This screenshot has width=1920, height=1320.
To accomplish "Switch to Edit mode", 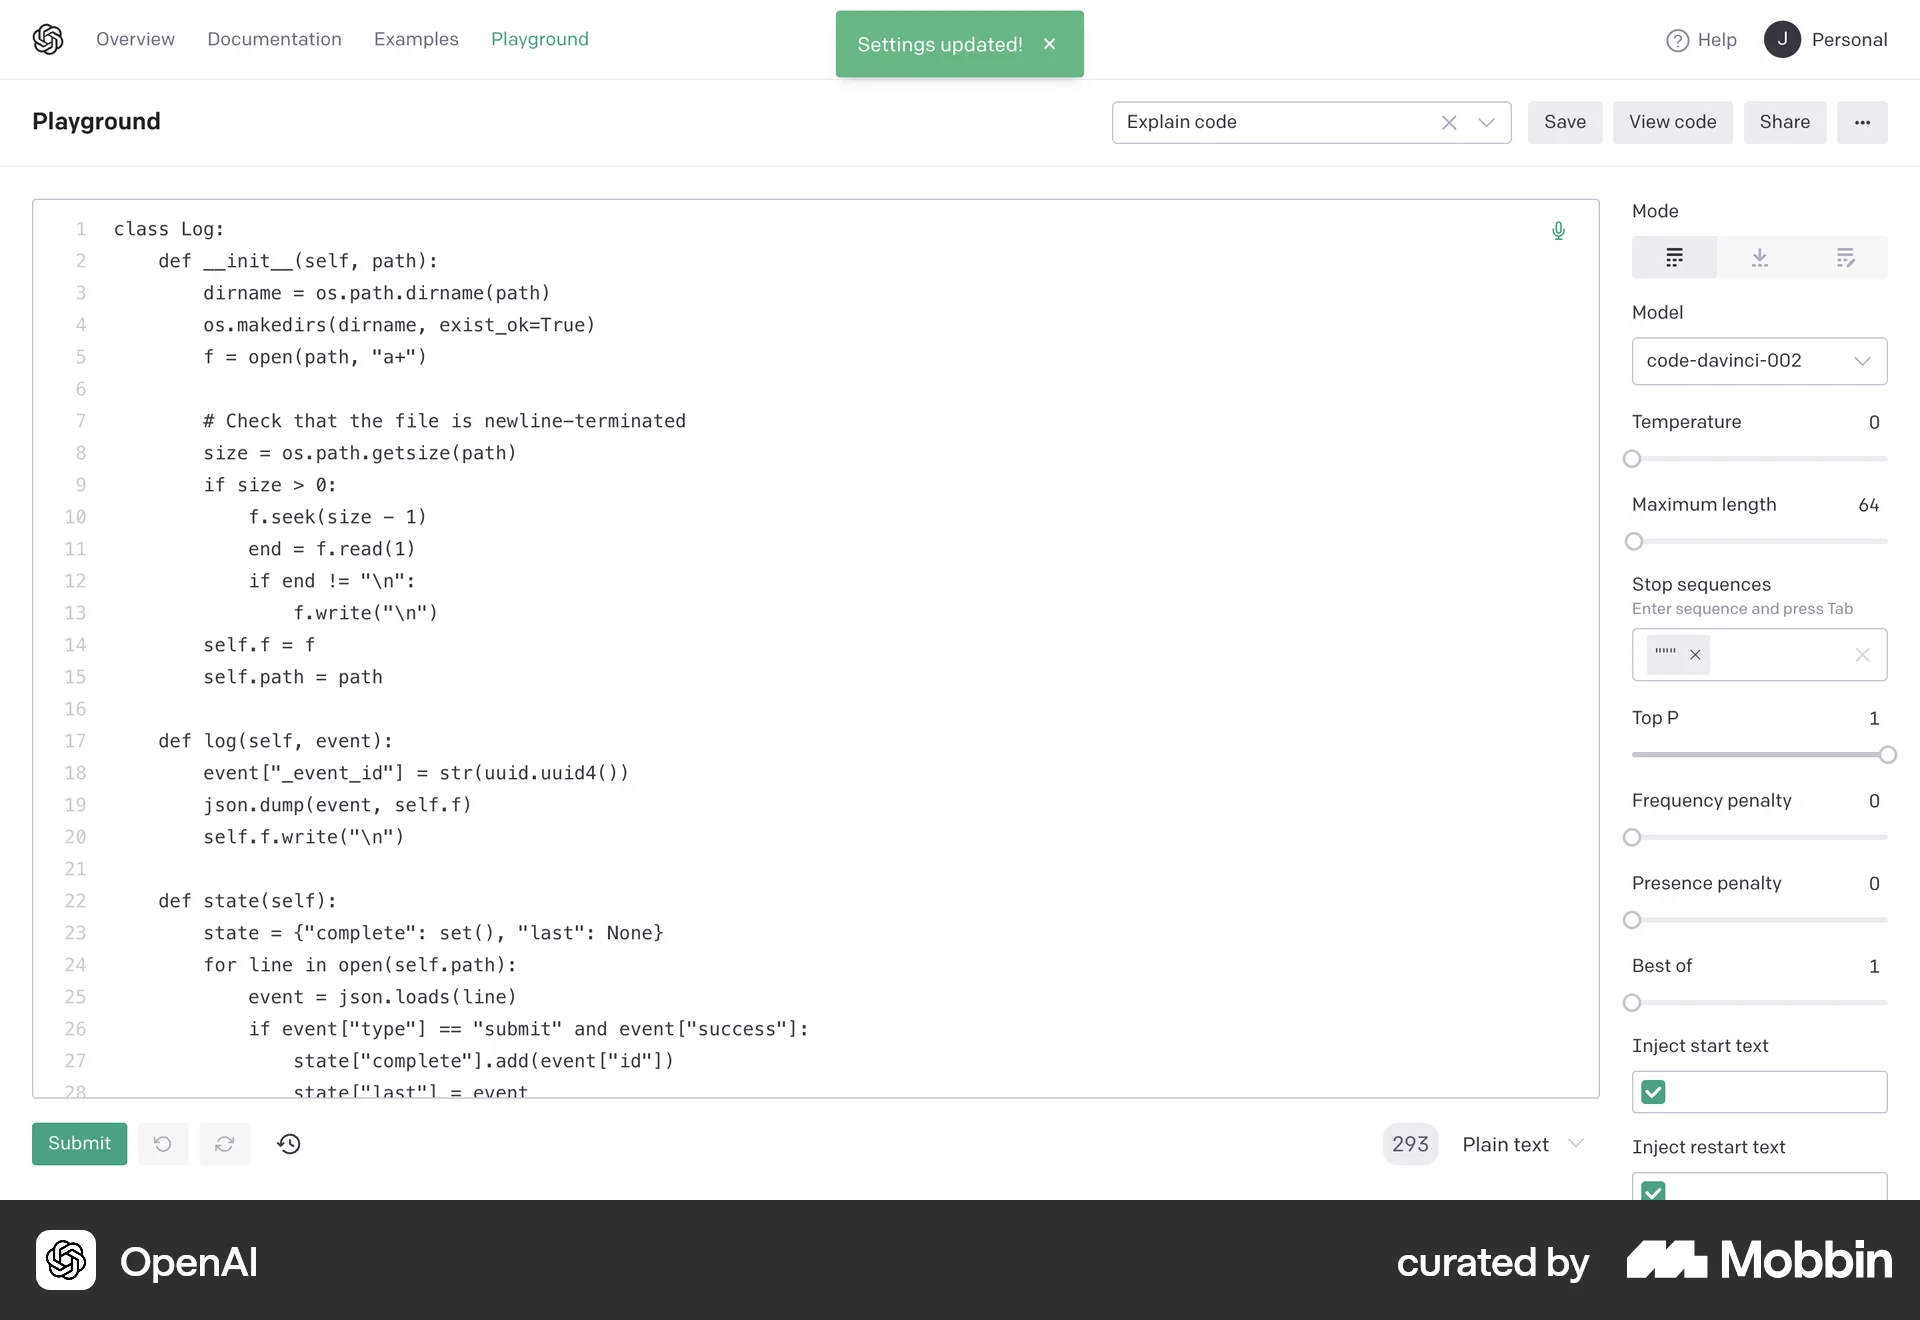I will point(1845,257).
